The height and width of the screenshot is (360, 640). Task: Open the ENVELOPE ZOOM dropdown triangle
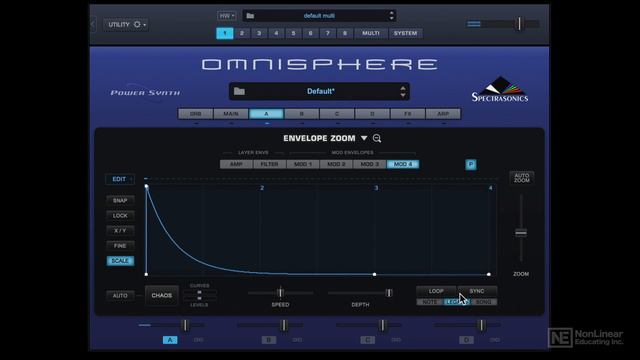point(364,138)
